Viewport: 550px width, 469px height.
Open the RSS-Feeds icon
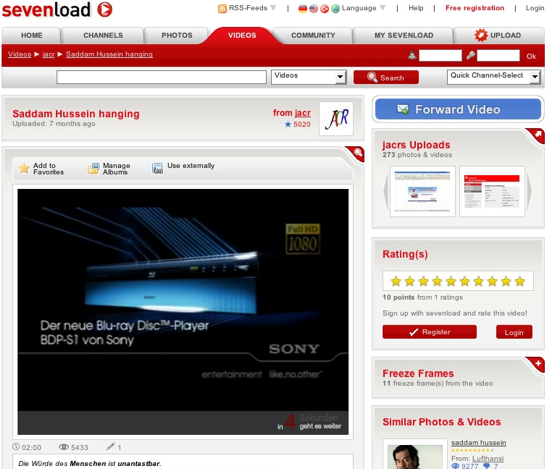coord(222,8)
